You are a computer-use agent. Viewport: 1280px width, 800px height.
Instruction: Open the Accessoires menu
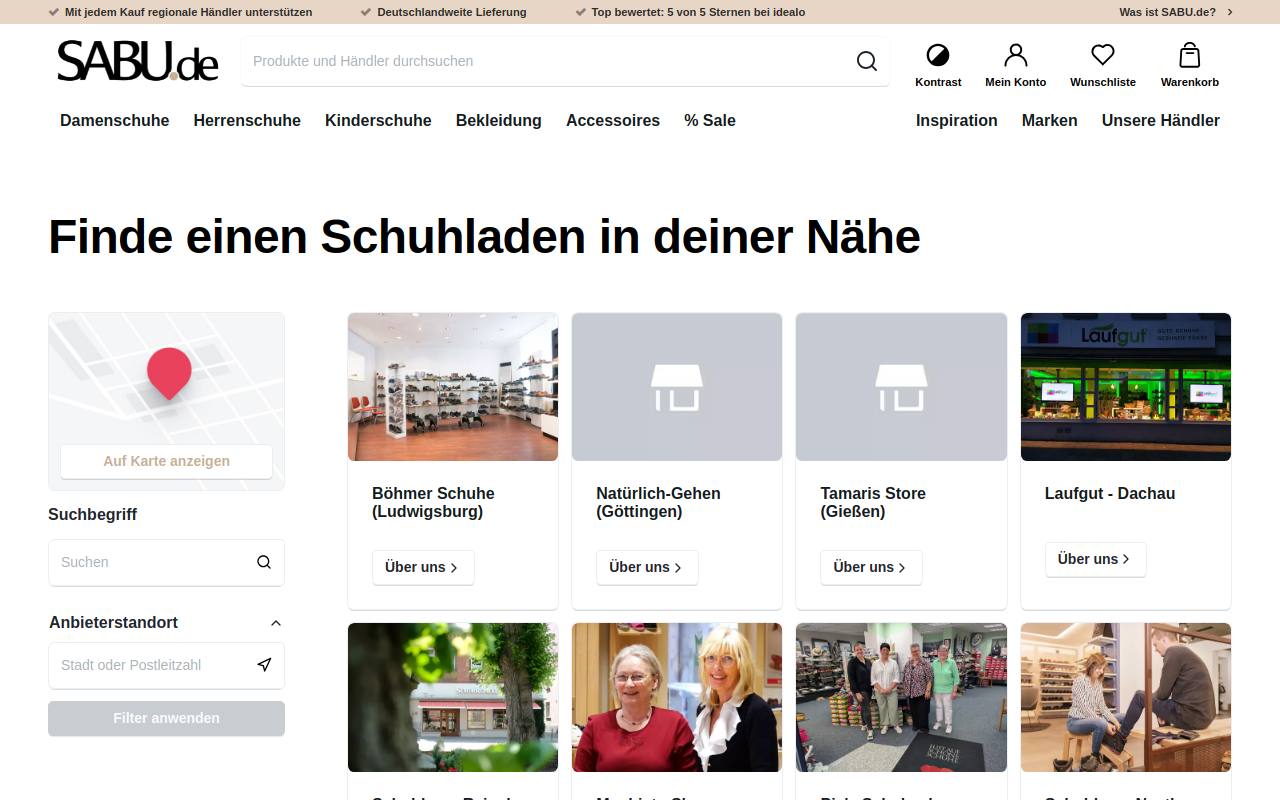pyautogui.click(x=613, y=120)
